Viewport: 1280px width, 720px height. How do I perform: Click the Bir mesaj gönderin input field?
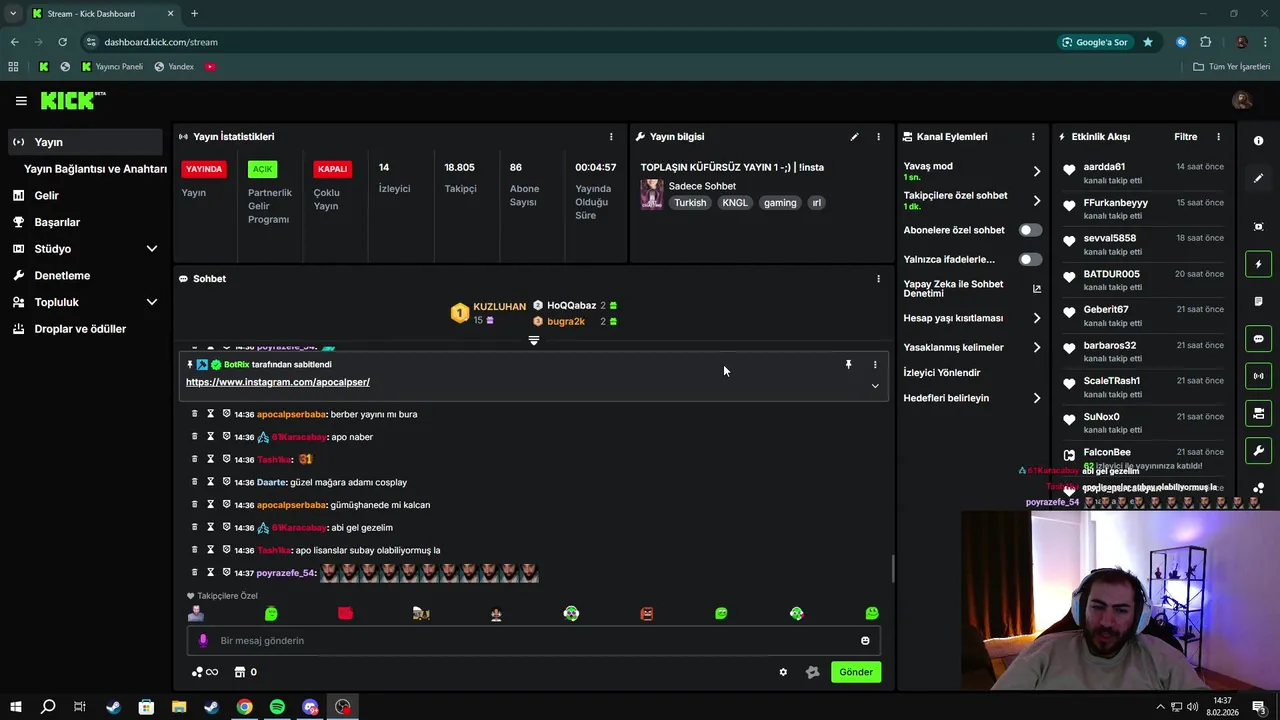[x=535, y=641]
